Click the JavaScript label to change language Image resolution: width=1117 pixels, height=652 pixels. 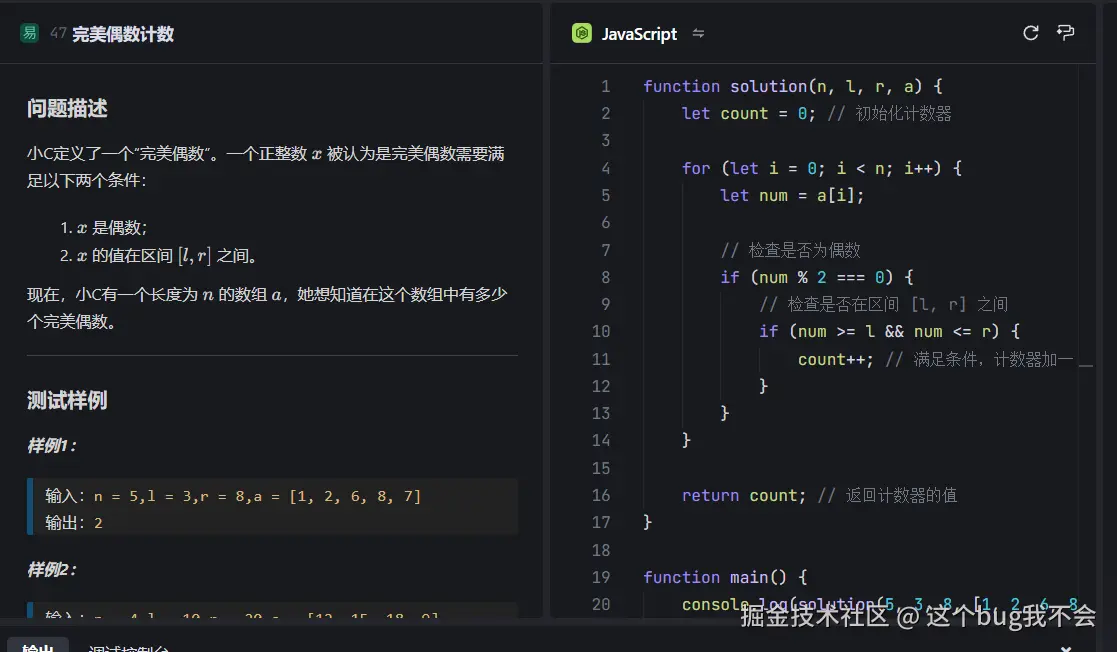coord(637,33)
